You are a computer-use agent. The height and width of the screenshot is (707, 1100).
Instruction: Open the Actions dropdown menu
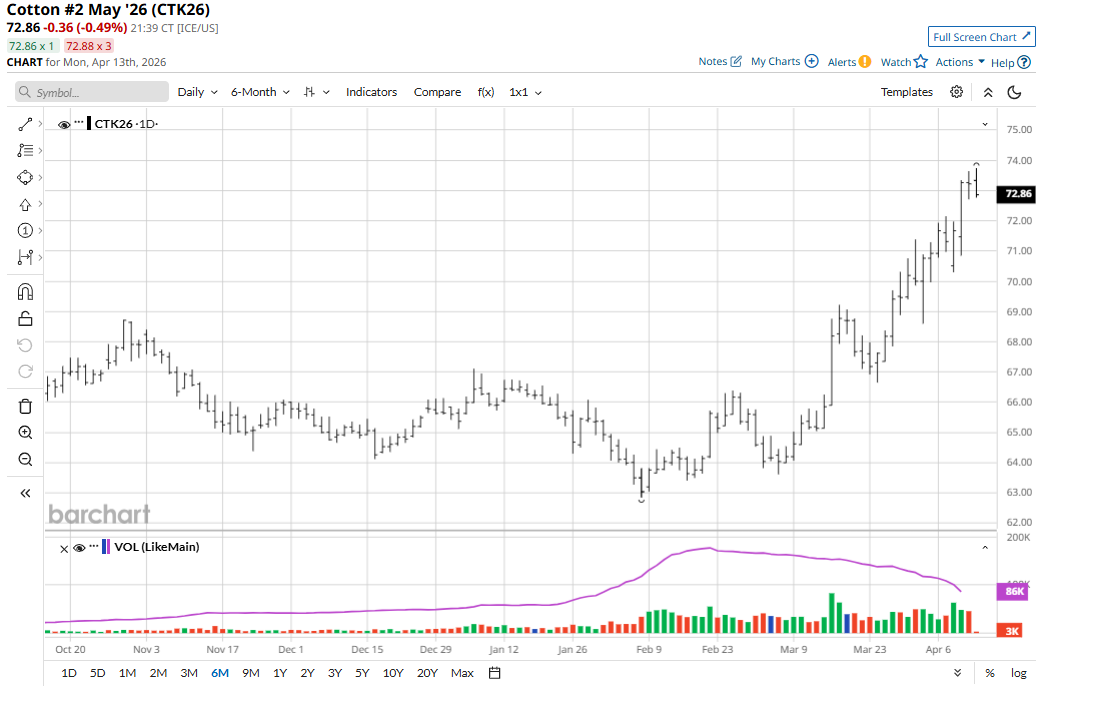click(x=960, y=62)
